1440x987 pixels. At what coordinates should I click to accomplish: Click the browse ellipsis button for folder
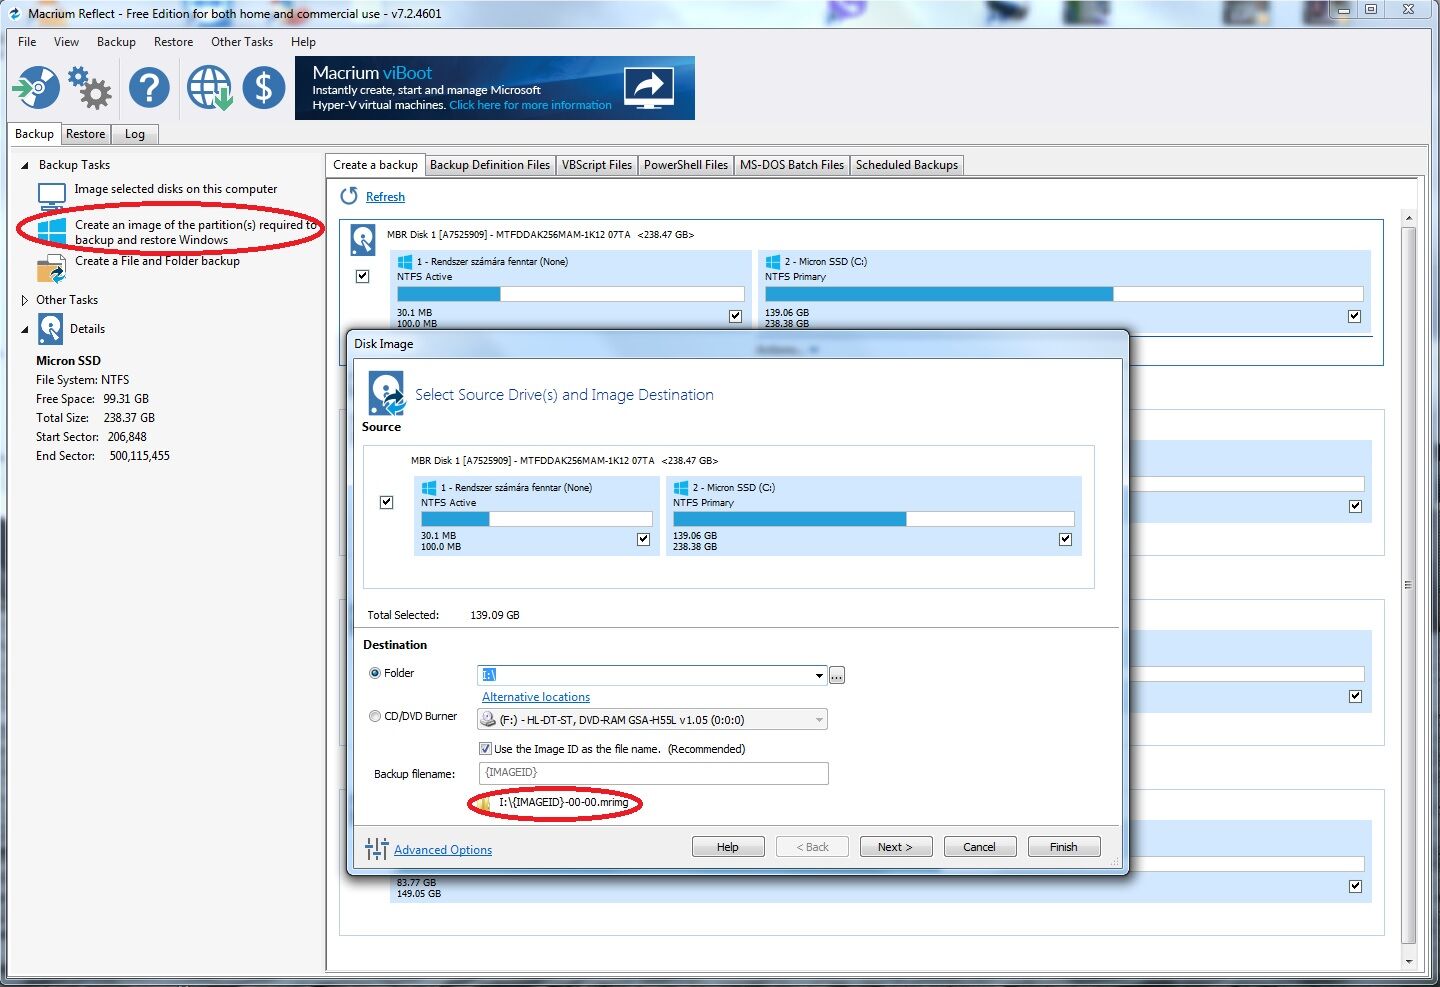837,676
